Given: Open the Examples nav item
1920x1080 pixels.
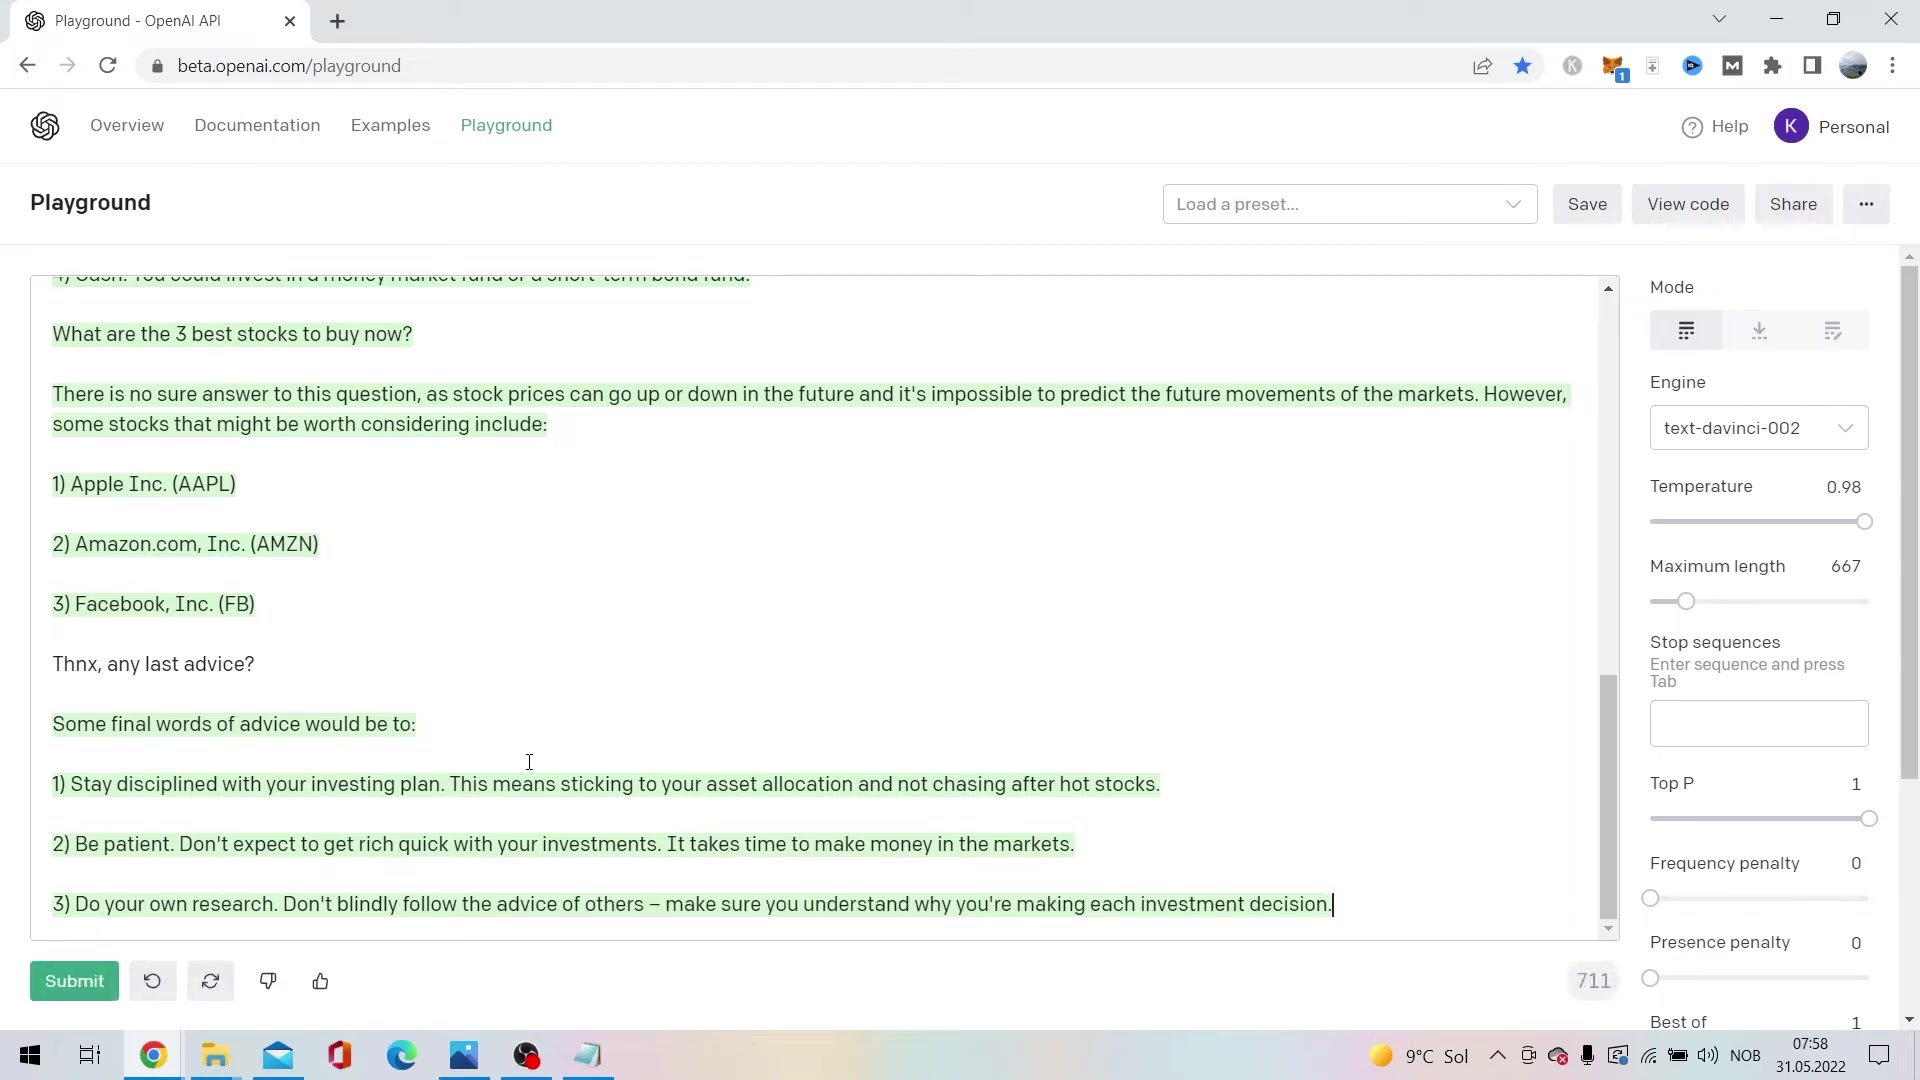Looking at the screenshot, I should pos(390,125).
